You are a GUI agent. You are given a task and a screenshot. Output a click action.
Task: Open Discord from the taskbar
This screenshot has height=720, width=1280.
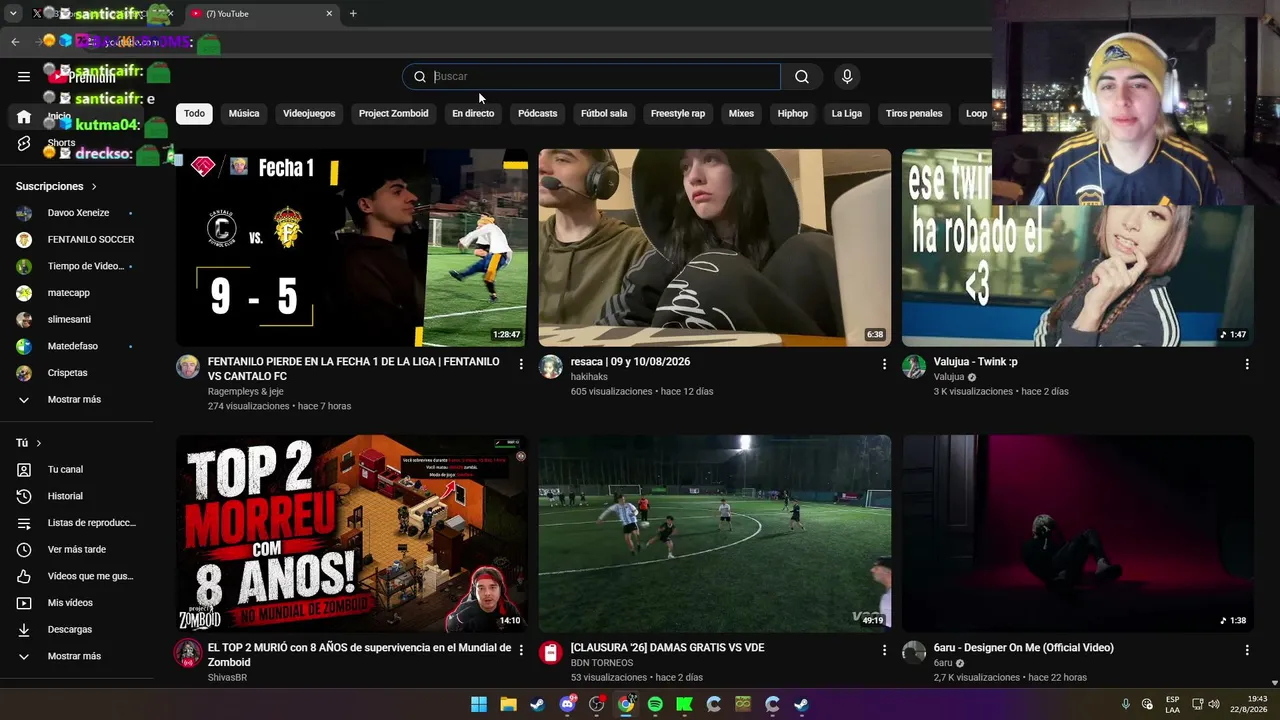click(567, 704)
